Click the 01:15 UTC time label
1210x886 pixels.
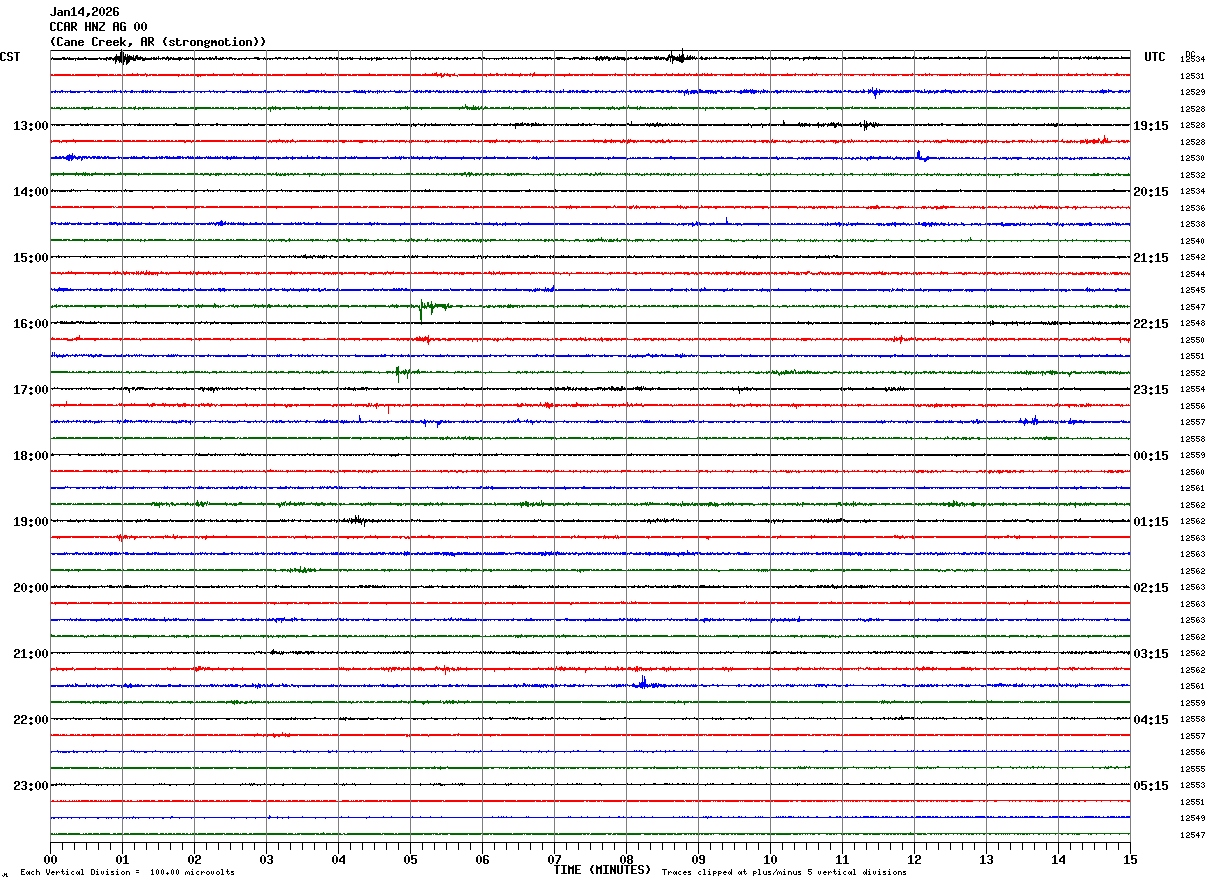pyautogui.click(x=1151, y=522)
